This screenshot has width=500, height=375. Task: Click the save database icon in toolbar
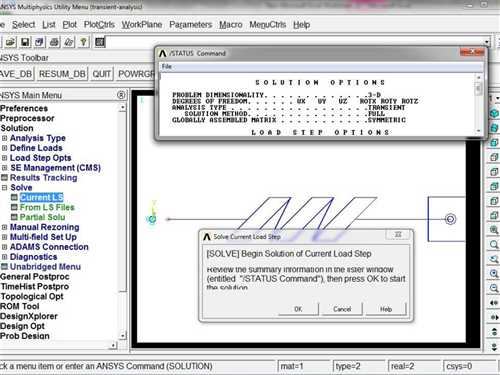pyautogui.click(x=25, y=42)
